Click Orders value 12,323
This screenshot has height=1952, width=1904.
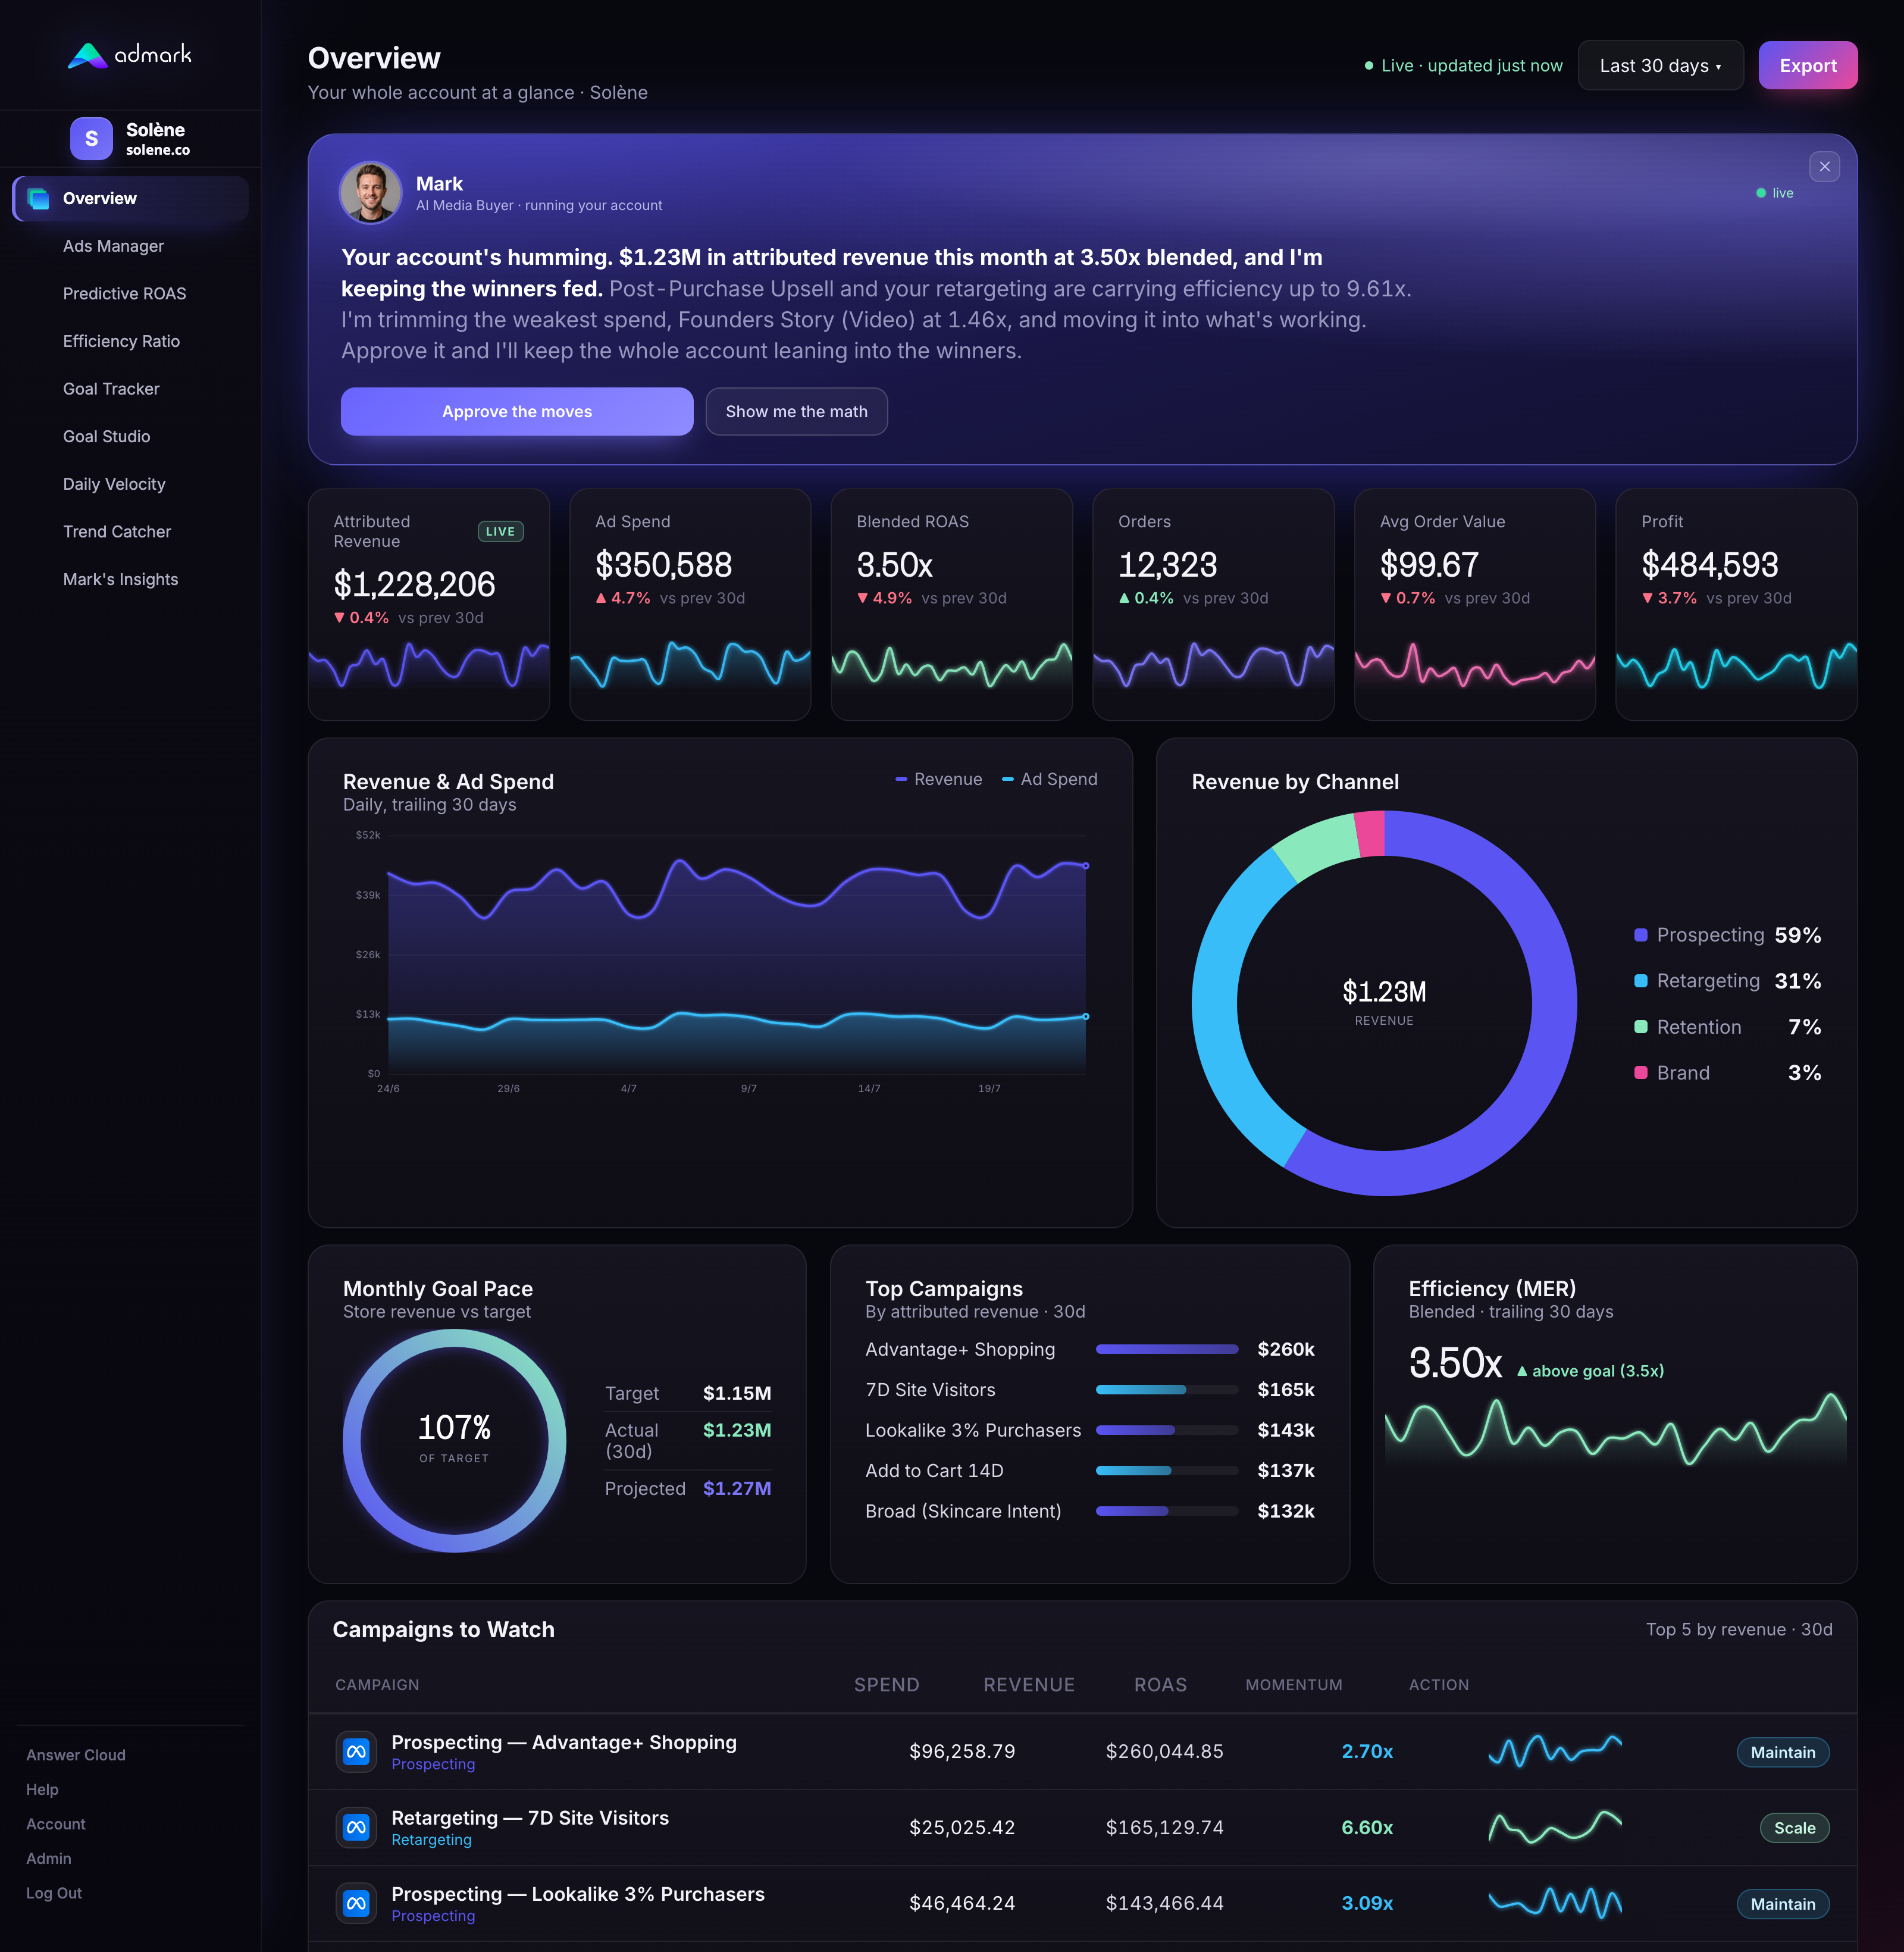pyautogui.click(x=1167, y=565)
